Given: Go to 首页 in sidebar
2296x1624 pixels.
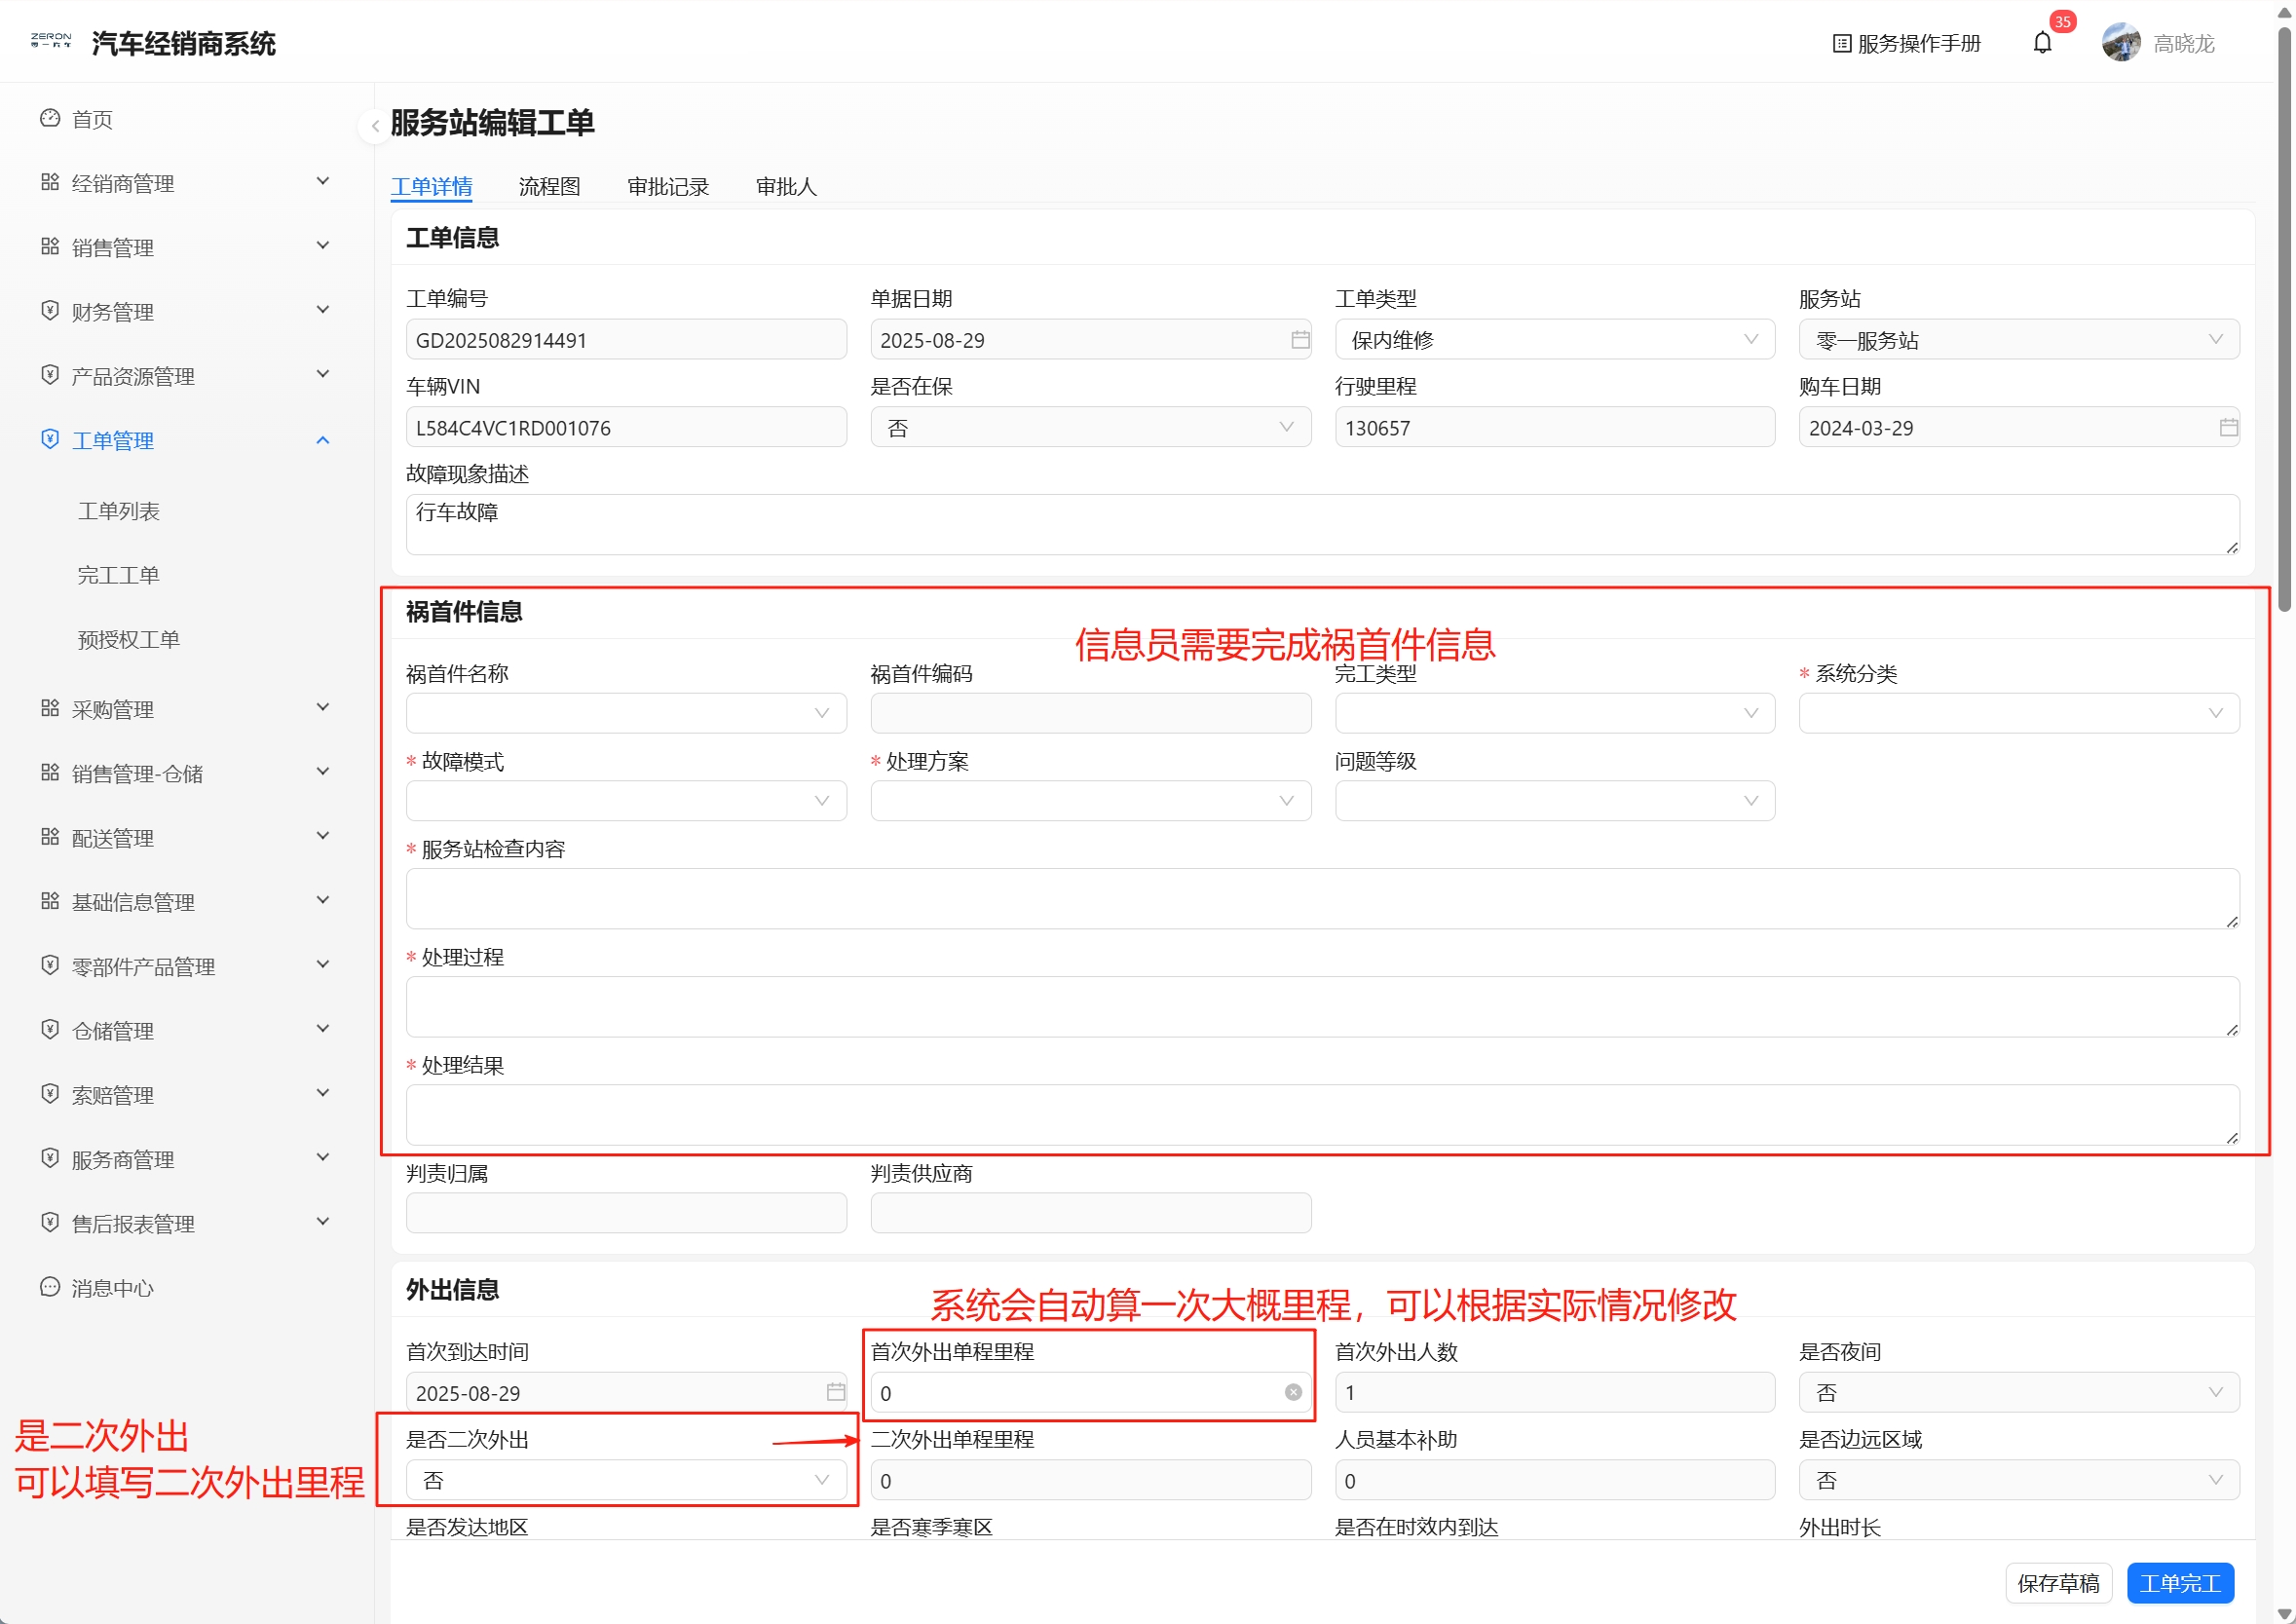Looking at the screenshot, I should (92, 119).
